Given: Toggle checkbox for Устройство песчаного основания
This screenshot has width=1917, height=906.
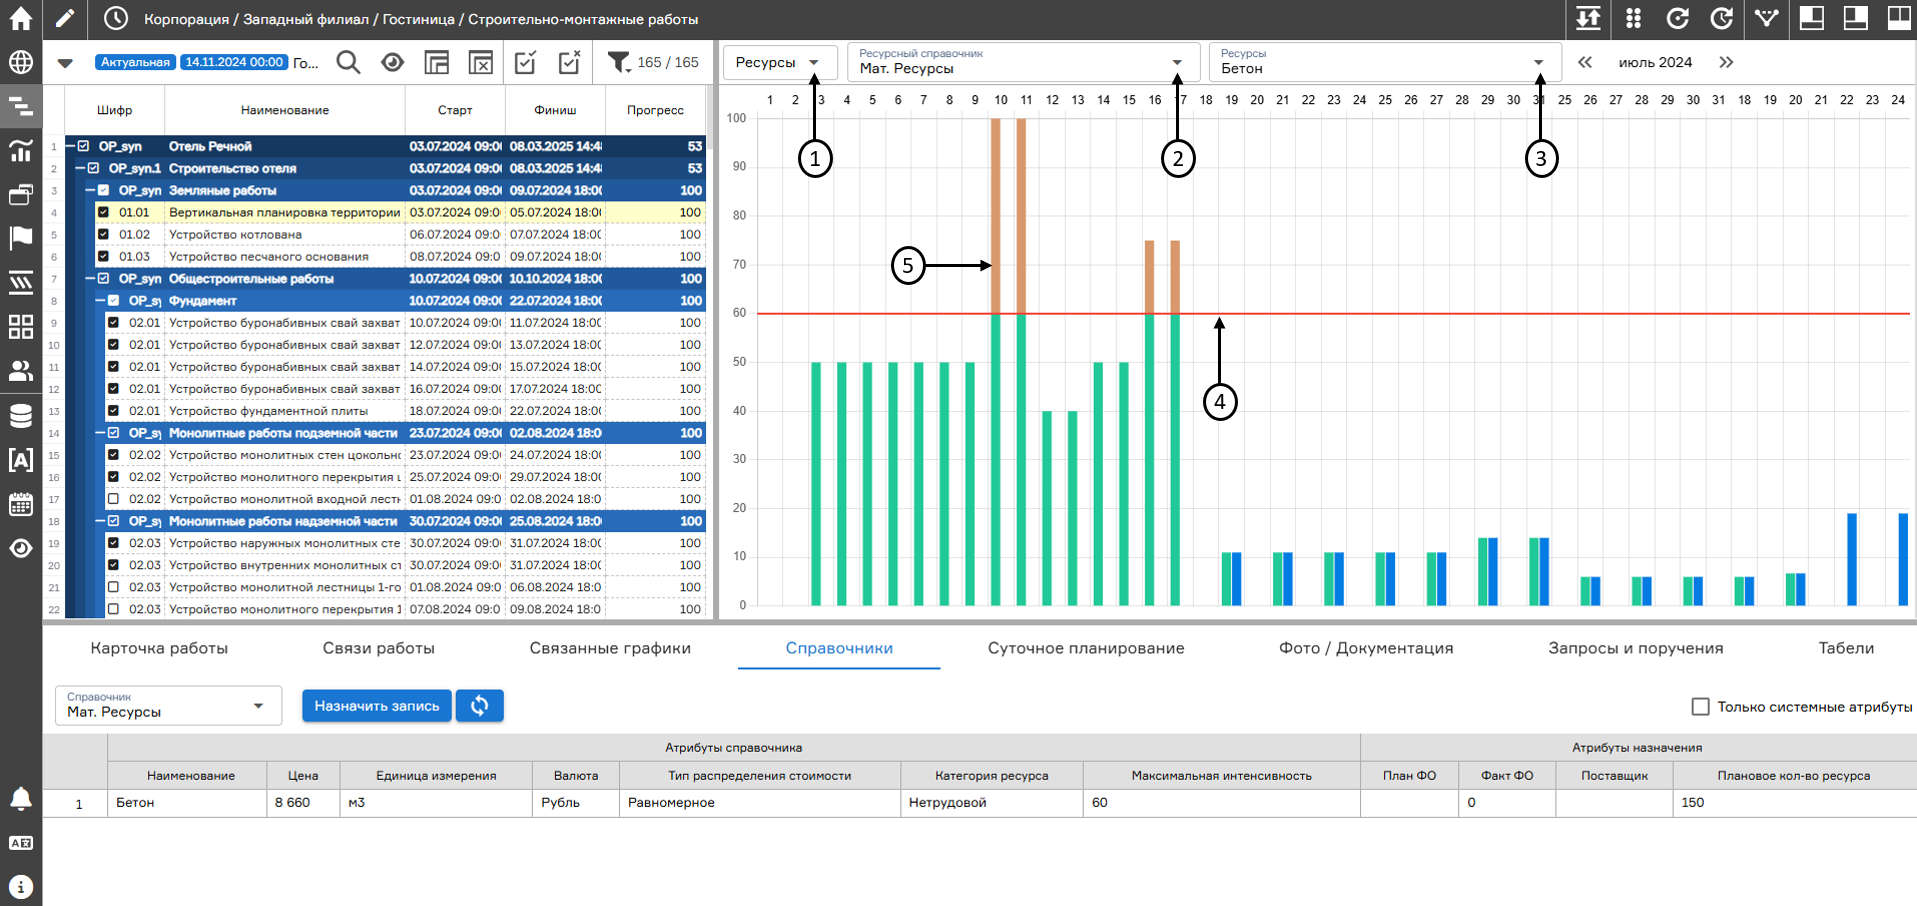Looking at the screenshot, I should [103, 256].
